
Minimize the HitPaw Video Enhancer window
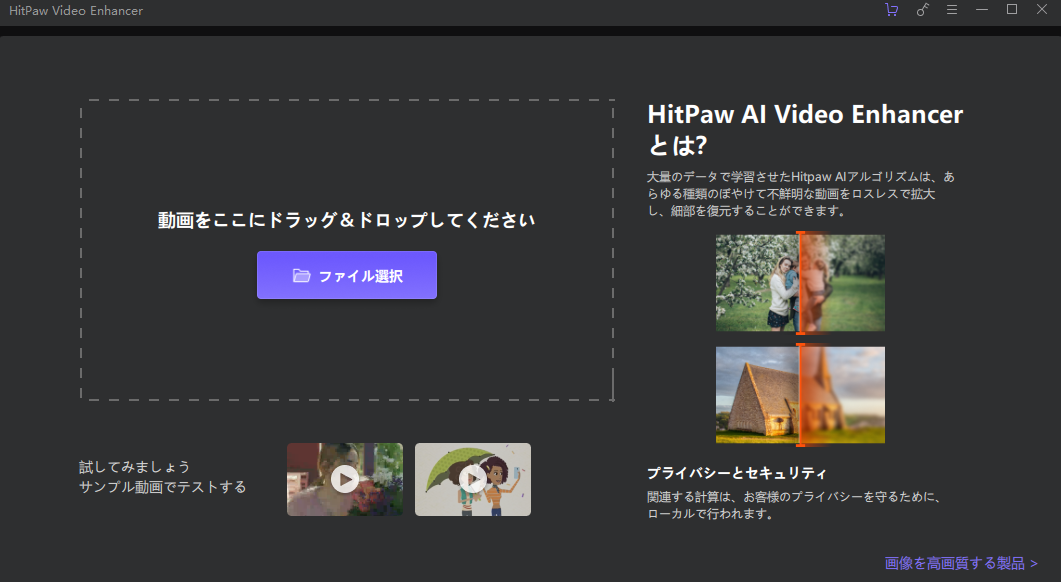[982, 9]
